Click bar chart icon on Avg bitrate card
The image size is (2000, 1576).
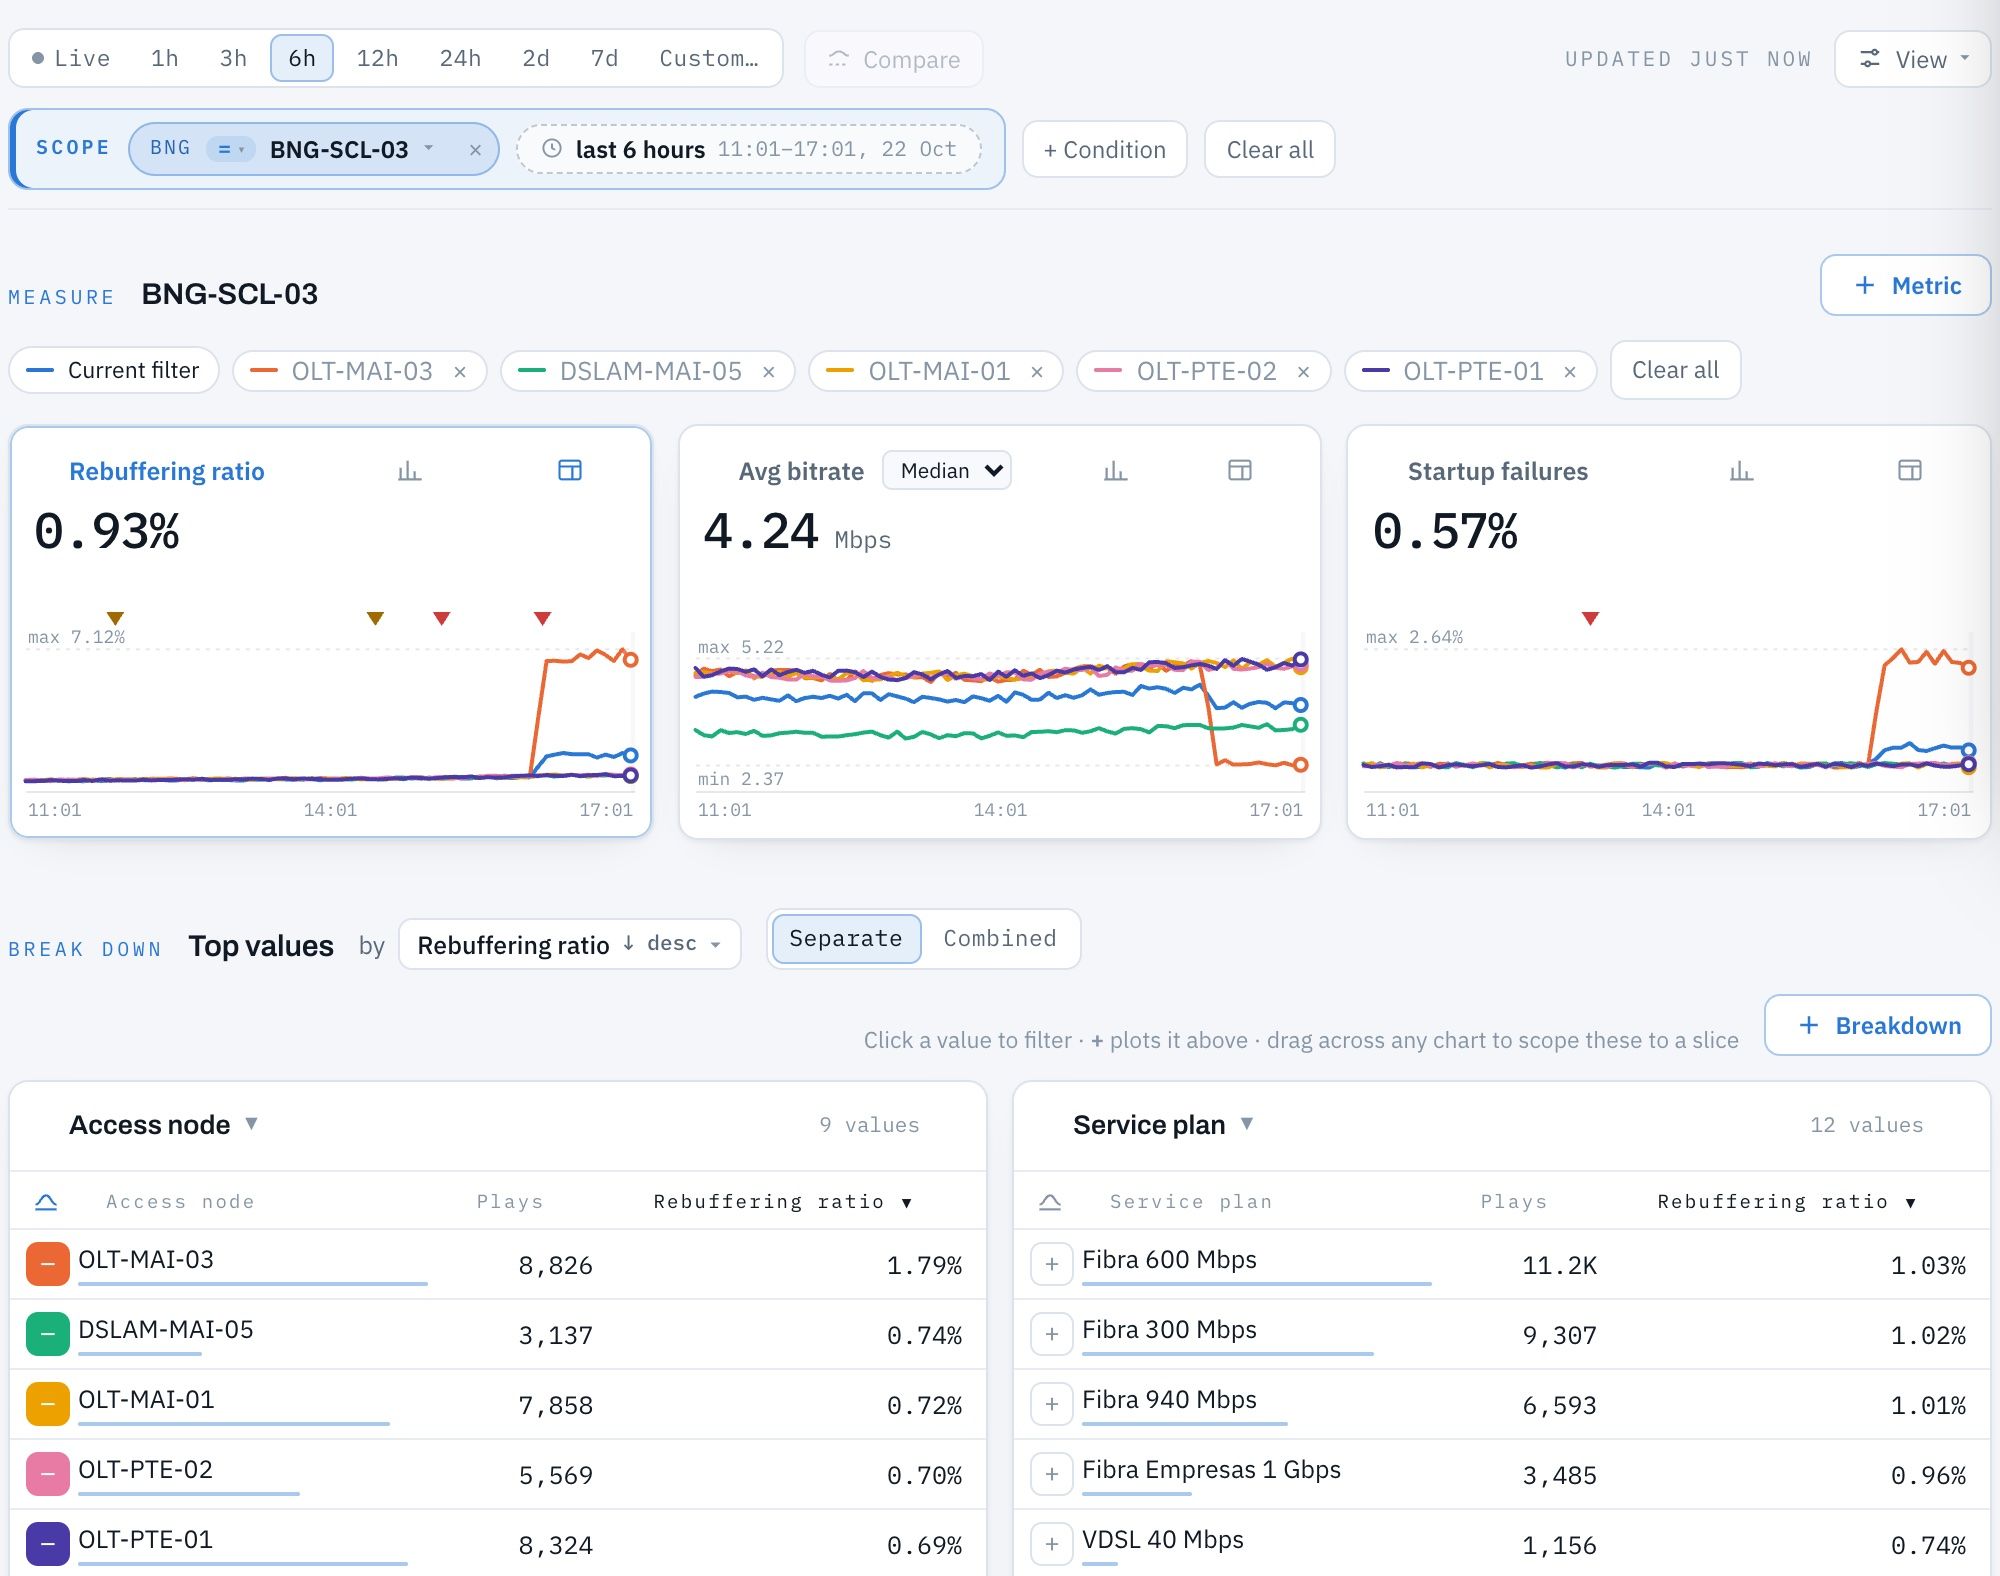1115,471
